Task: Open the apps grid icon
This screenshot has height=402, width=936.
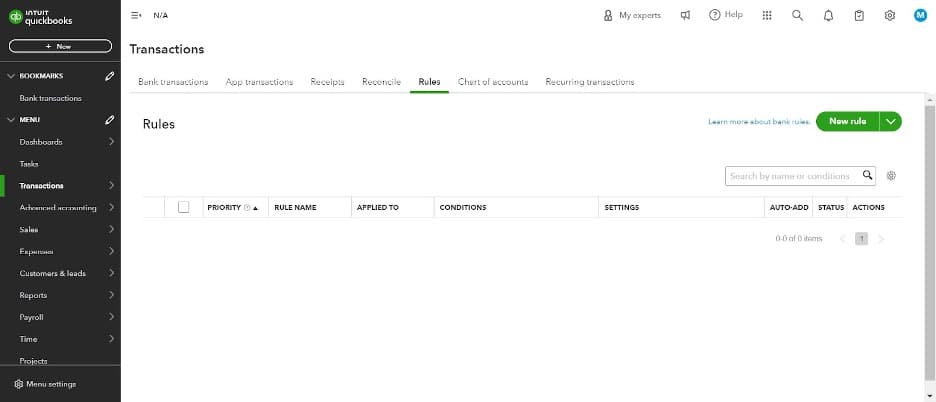Action: 767,16
